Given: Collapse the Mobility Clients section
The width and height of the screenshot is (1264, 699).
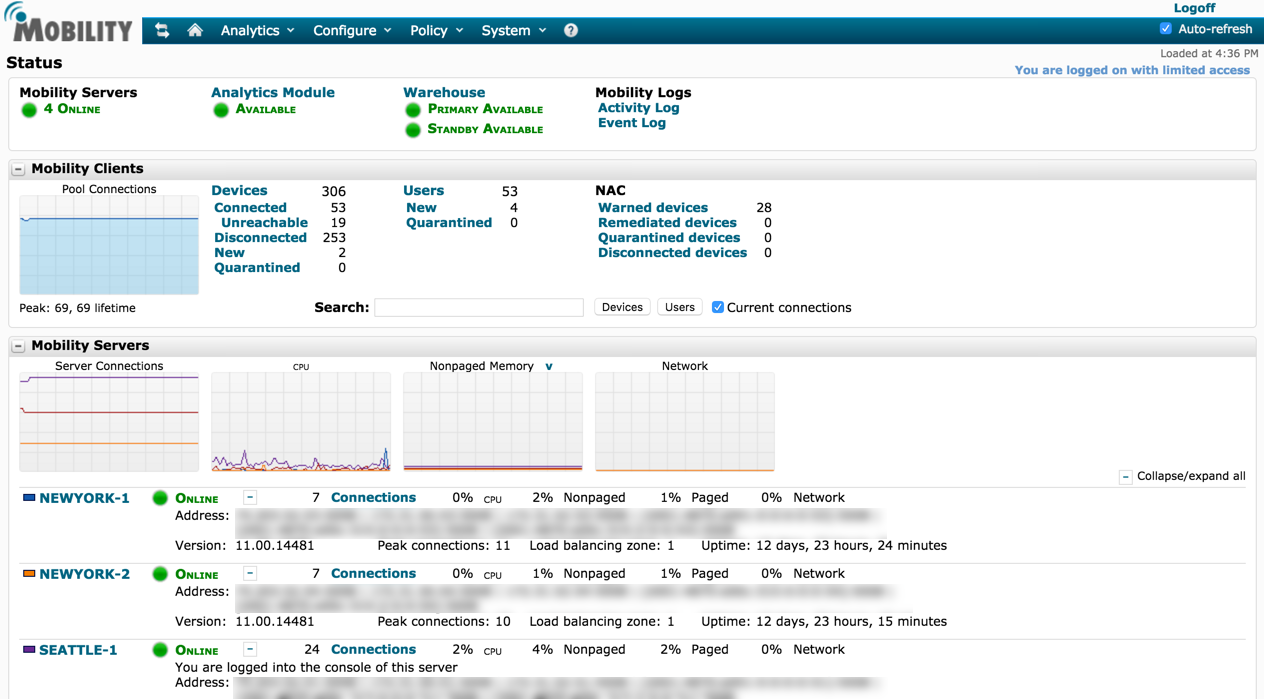Looking at the screenshot, I should point(18,169).
